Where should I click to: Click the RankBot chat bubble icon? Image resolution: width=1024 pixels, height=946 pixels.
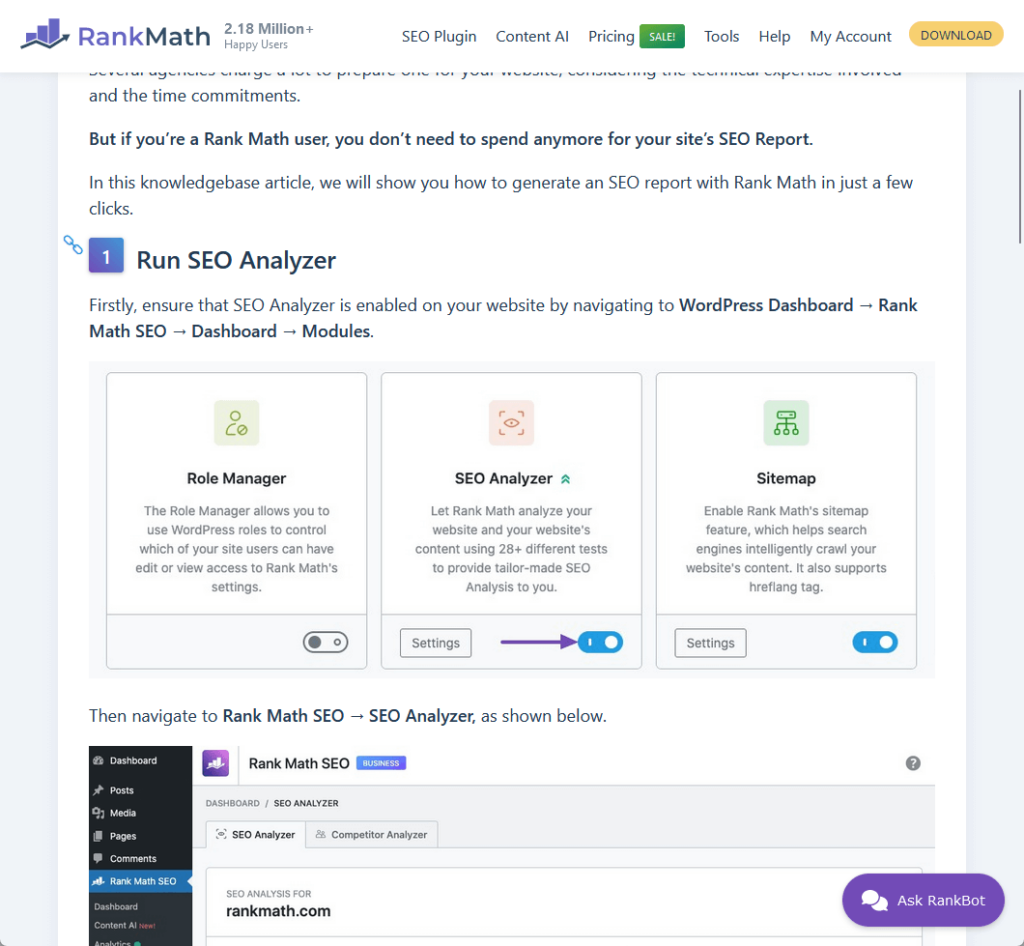click(874, 900)
